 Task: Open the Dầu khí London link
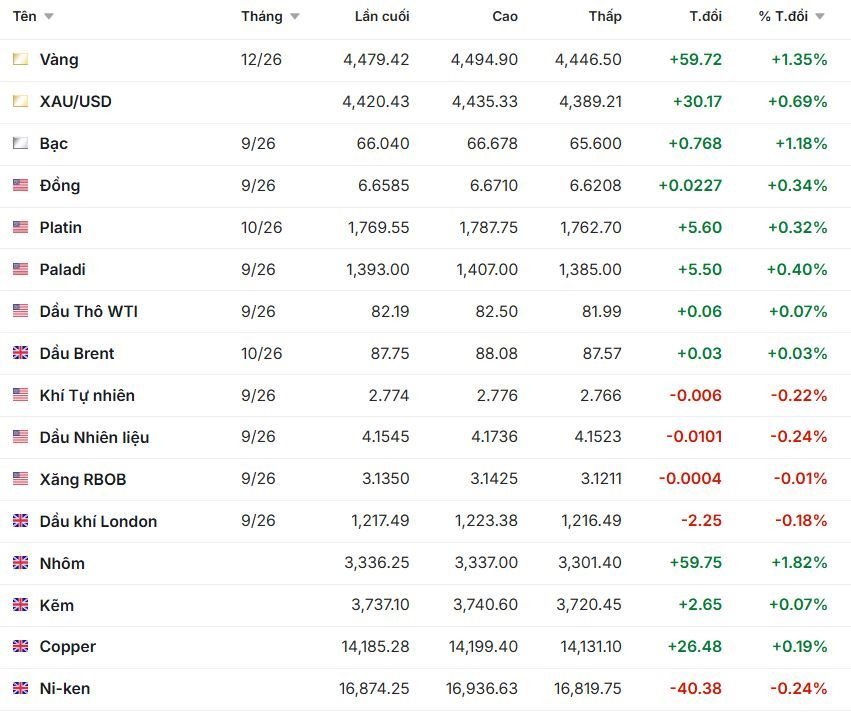pyautogui.click(x=98, y=522)
